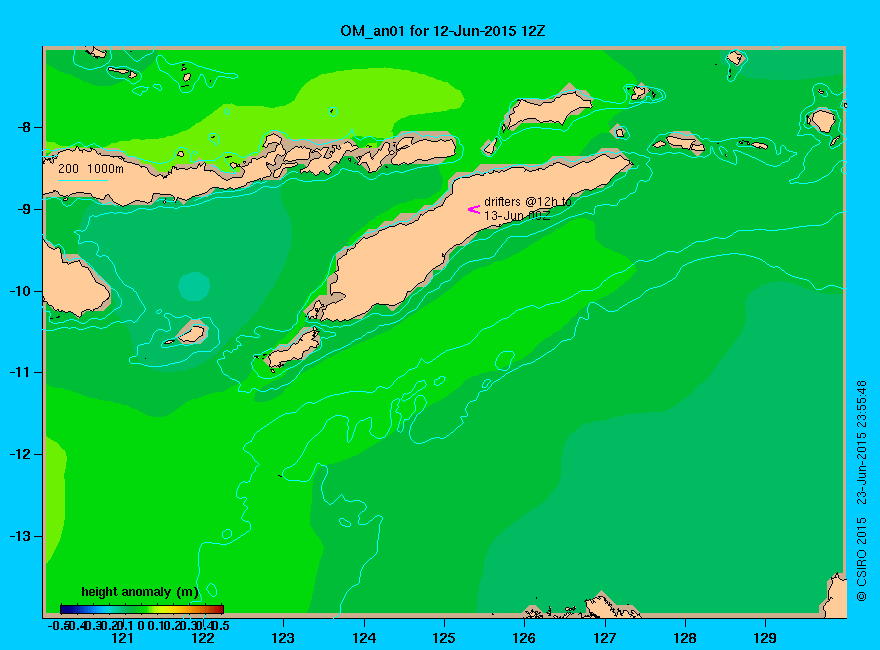Click latitude label "-8" on the left axis

(24, 127)
